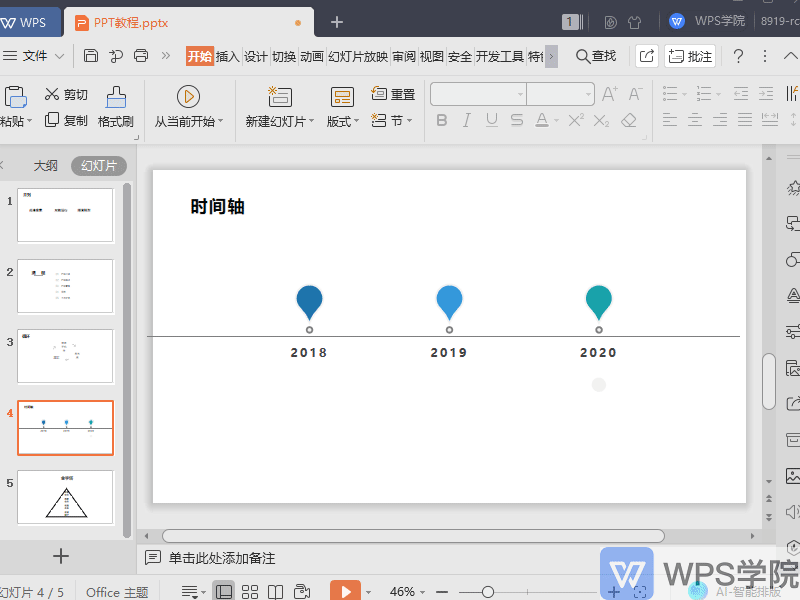The image size is (800, 600).
Task: Toggle italic formatting
Action: pyautogui.click(x=466, y=120)
